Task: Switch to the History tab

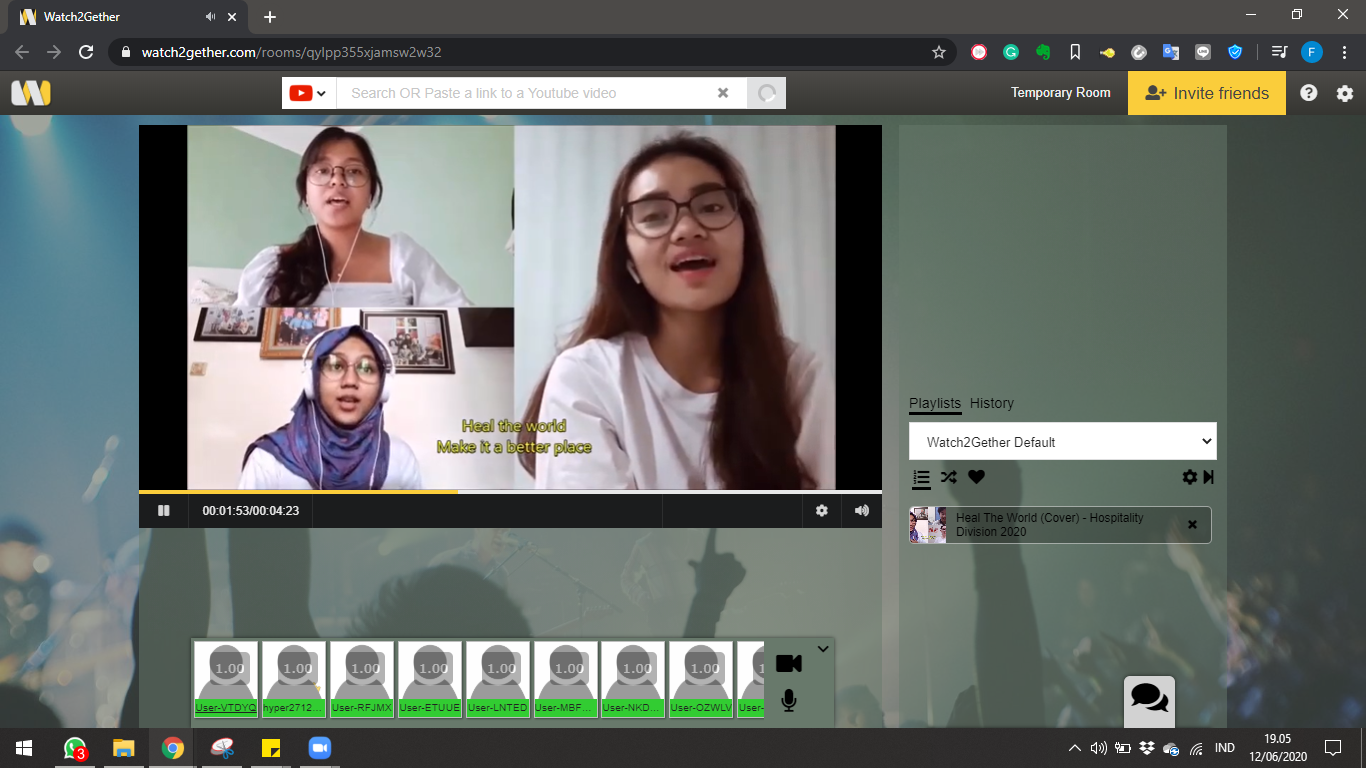Action: pos(991,403)
